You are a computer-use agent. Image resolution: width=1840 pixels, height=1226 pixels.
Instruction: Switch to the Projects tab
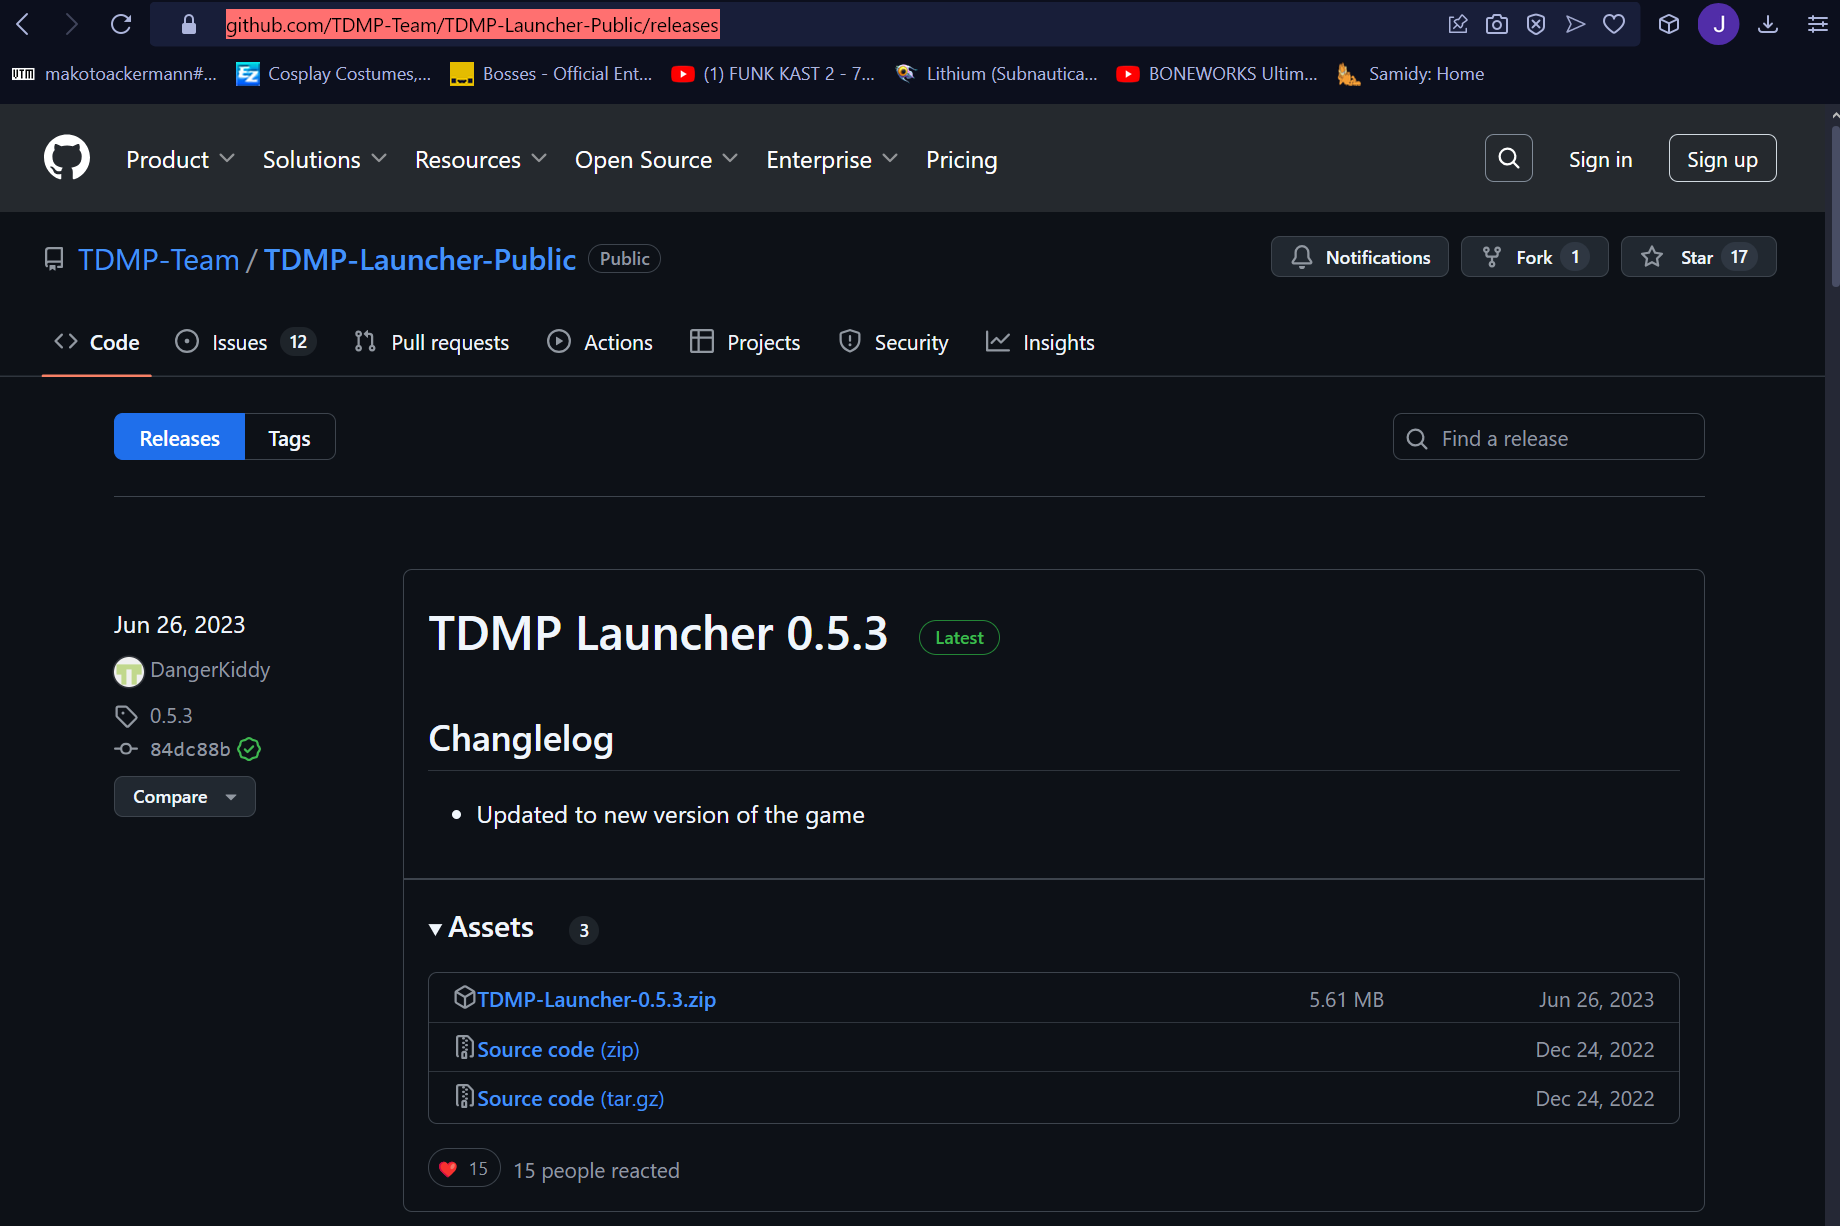[745, 342]
